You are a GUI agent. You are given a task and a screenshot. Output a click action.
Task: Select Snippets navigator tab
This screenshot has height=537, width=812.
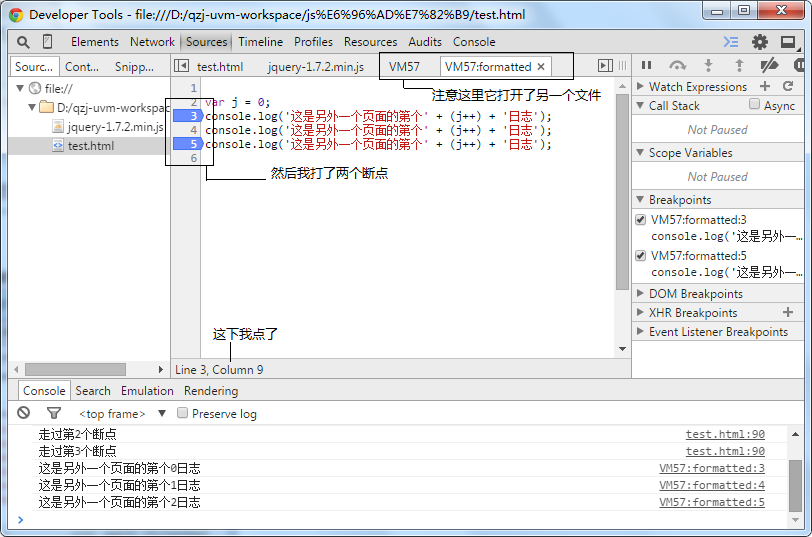134,67
